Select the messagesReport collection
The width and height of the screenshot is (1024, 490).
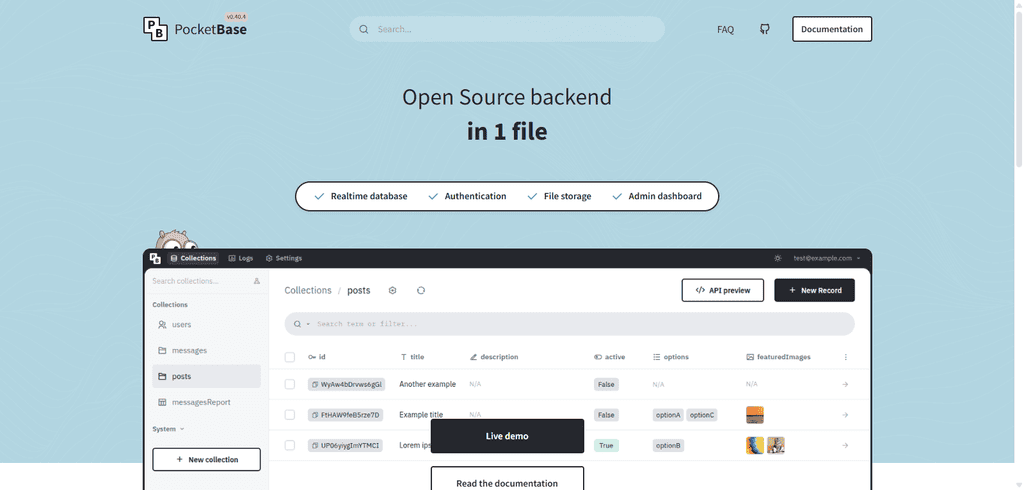pyautogui.click(x=206, y=402)
